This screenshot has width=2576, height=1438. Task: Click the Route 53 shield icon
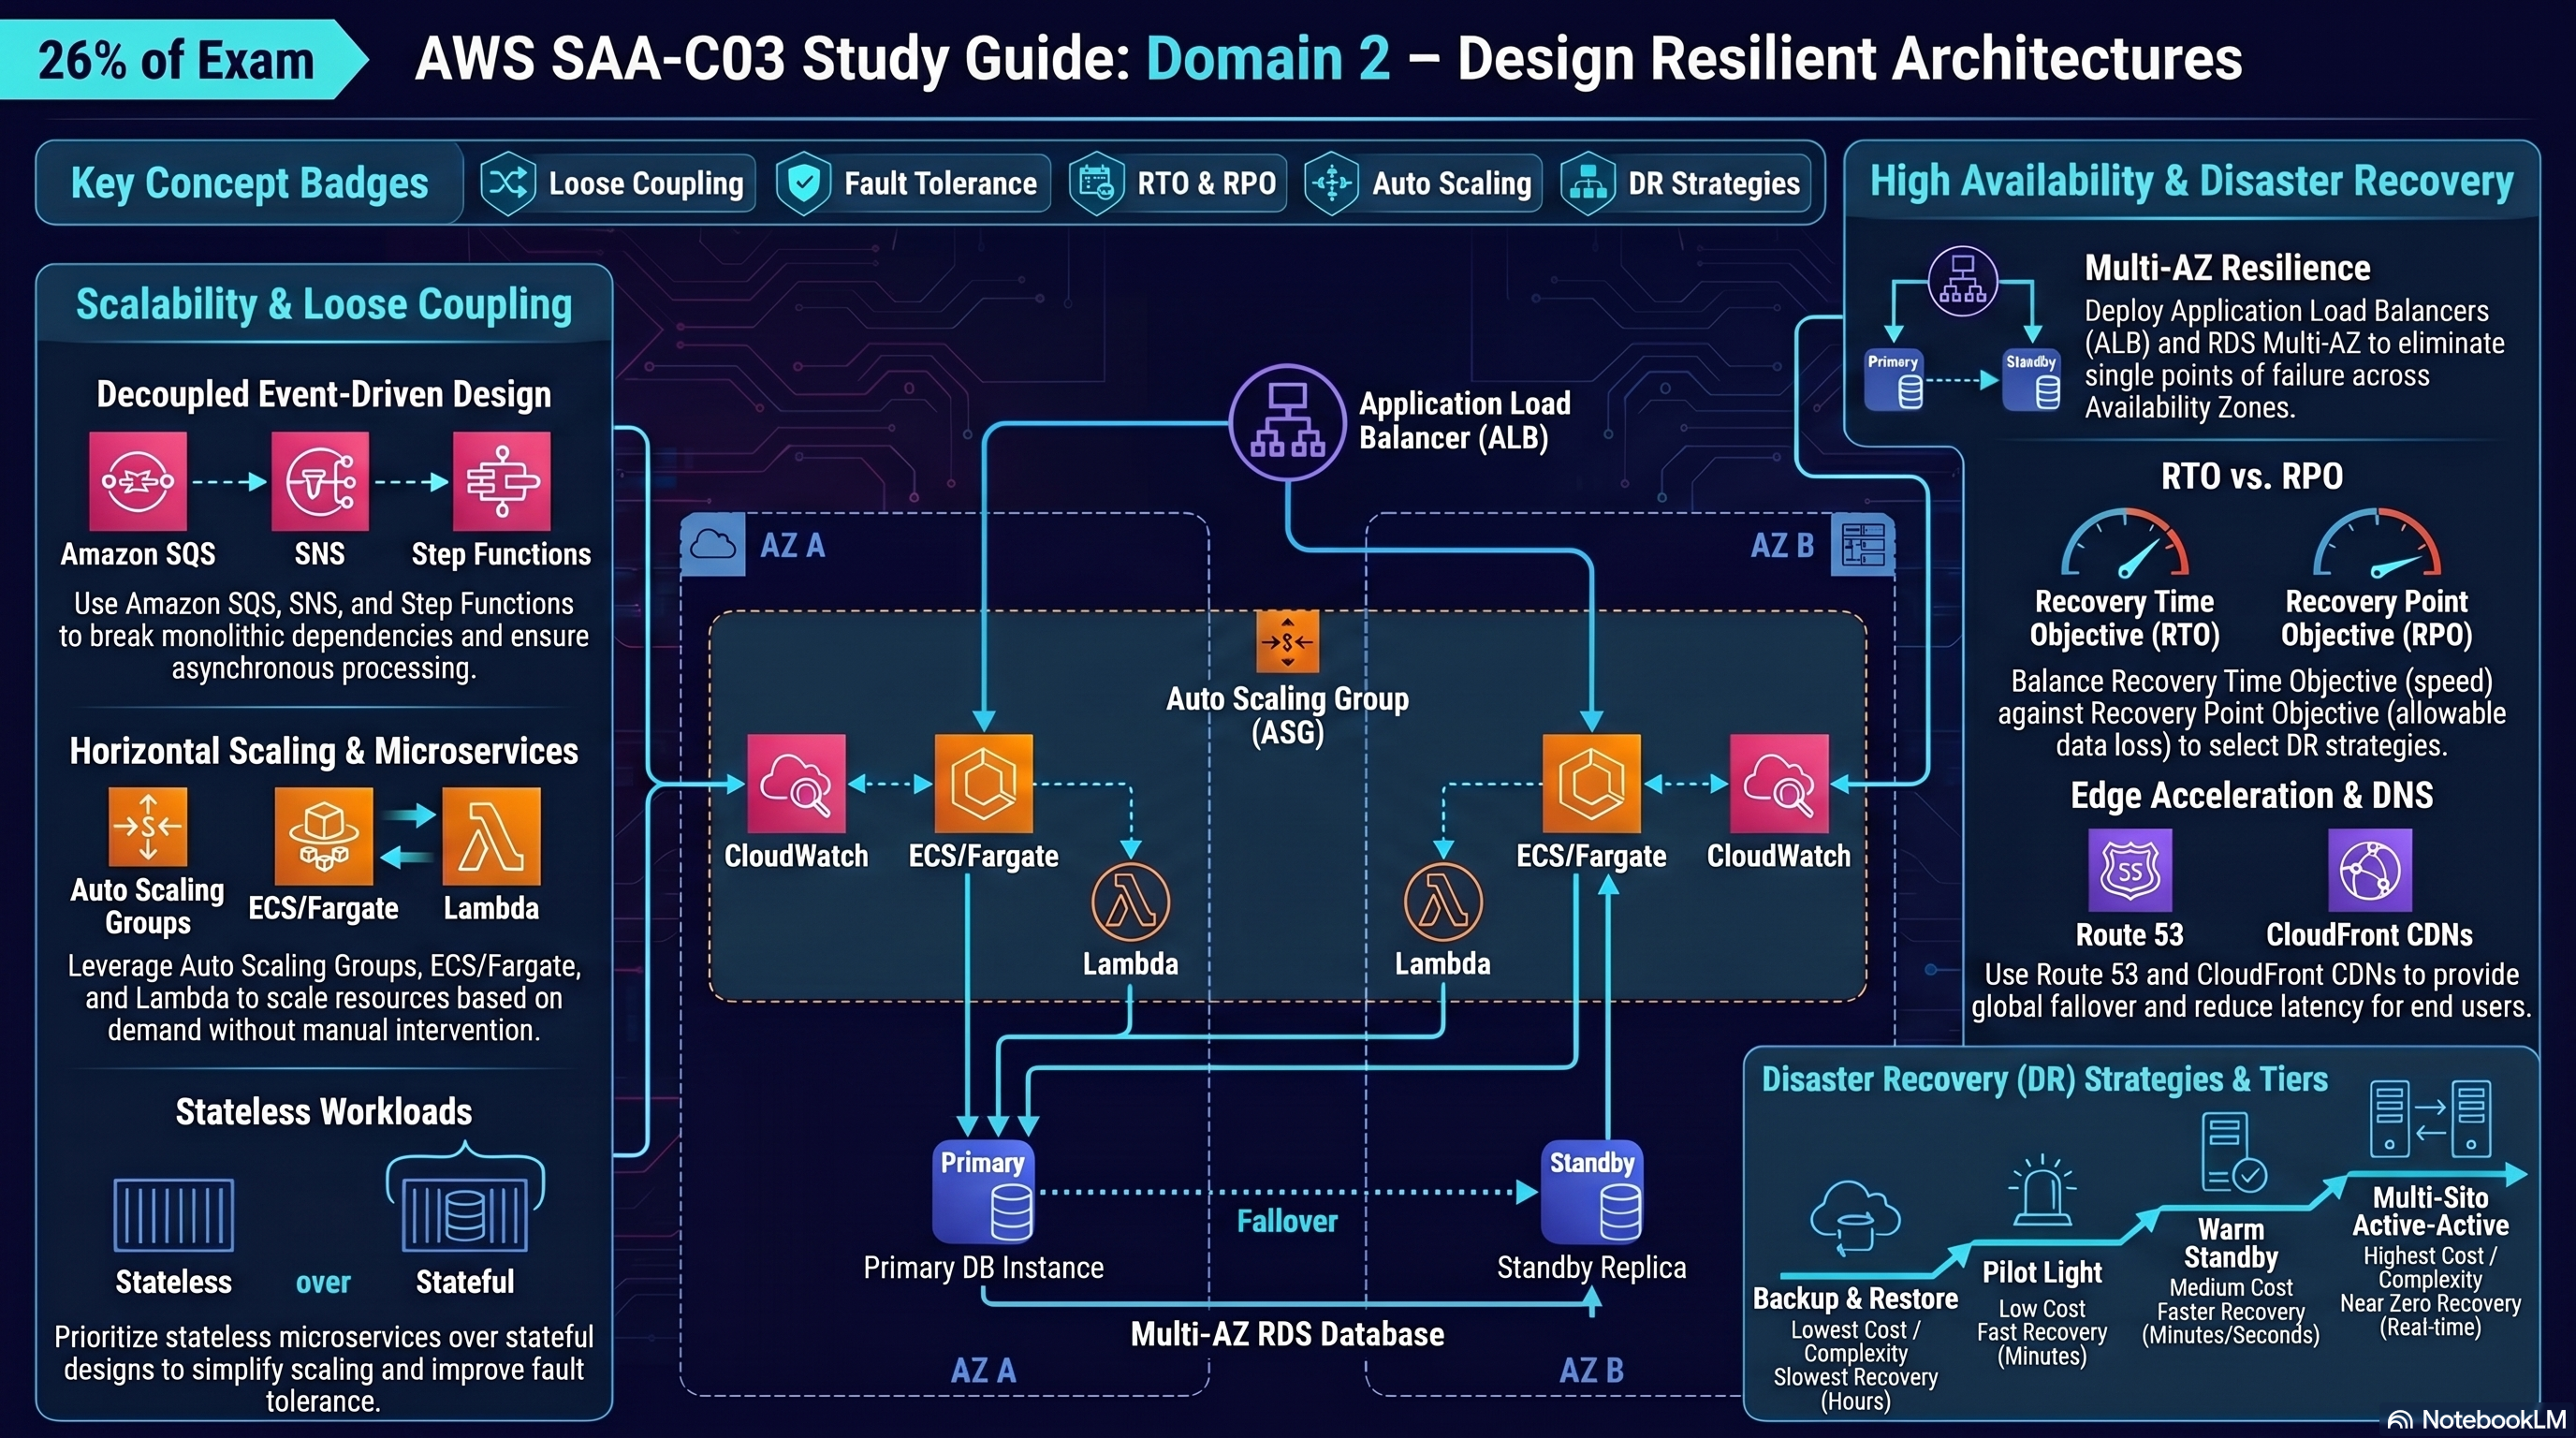[2130, 870]
